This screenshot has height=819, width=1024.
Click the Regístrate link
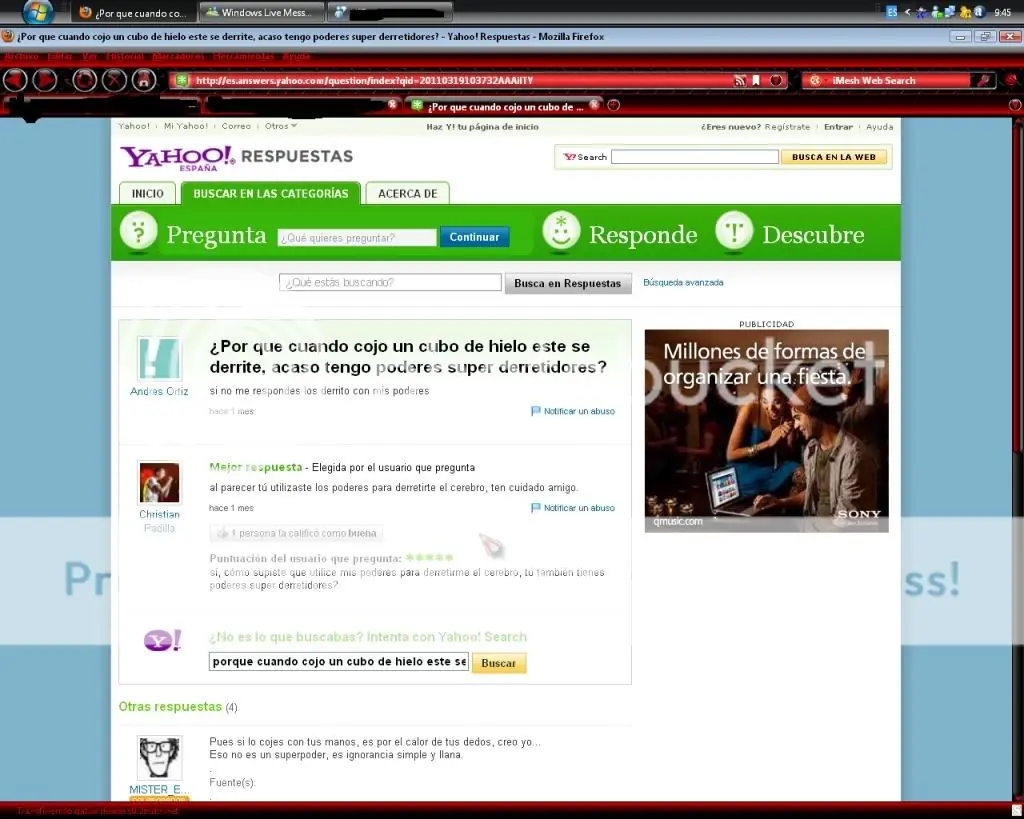(787, 127)
